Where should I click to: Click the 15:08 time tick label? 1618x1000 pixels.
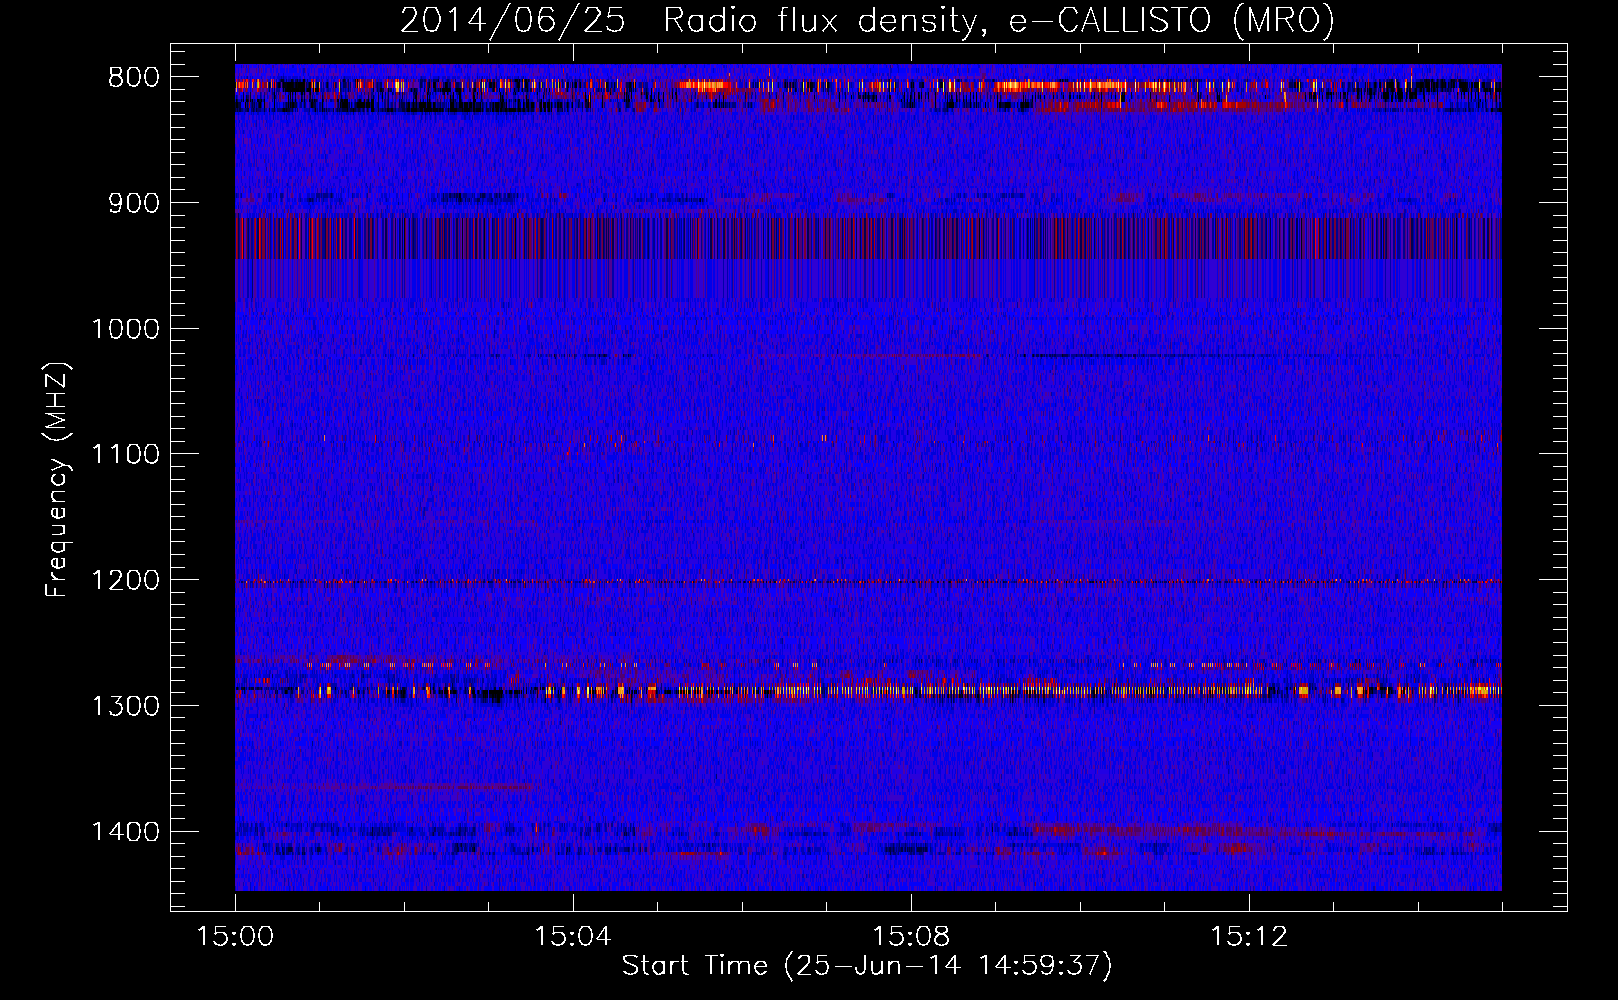910,937
